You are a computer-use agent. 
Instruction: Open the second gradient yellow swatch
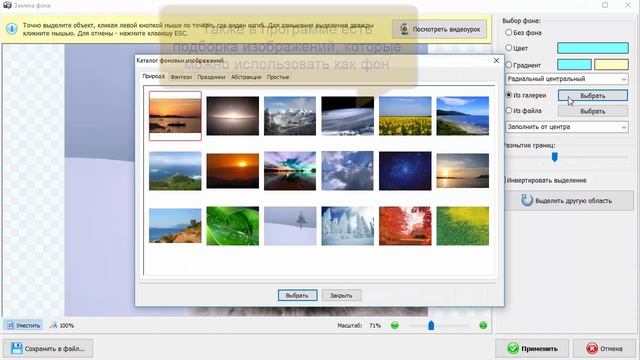coord(611,64)
